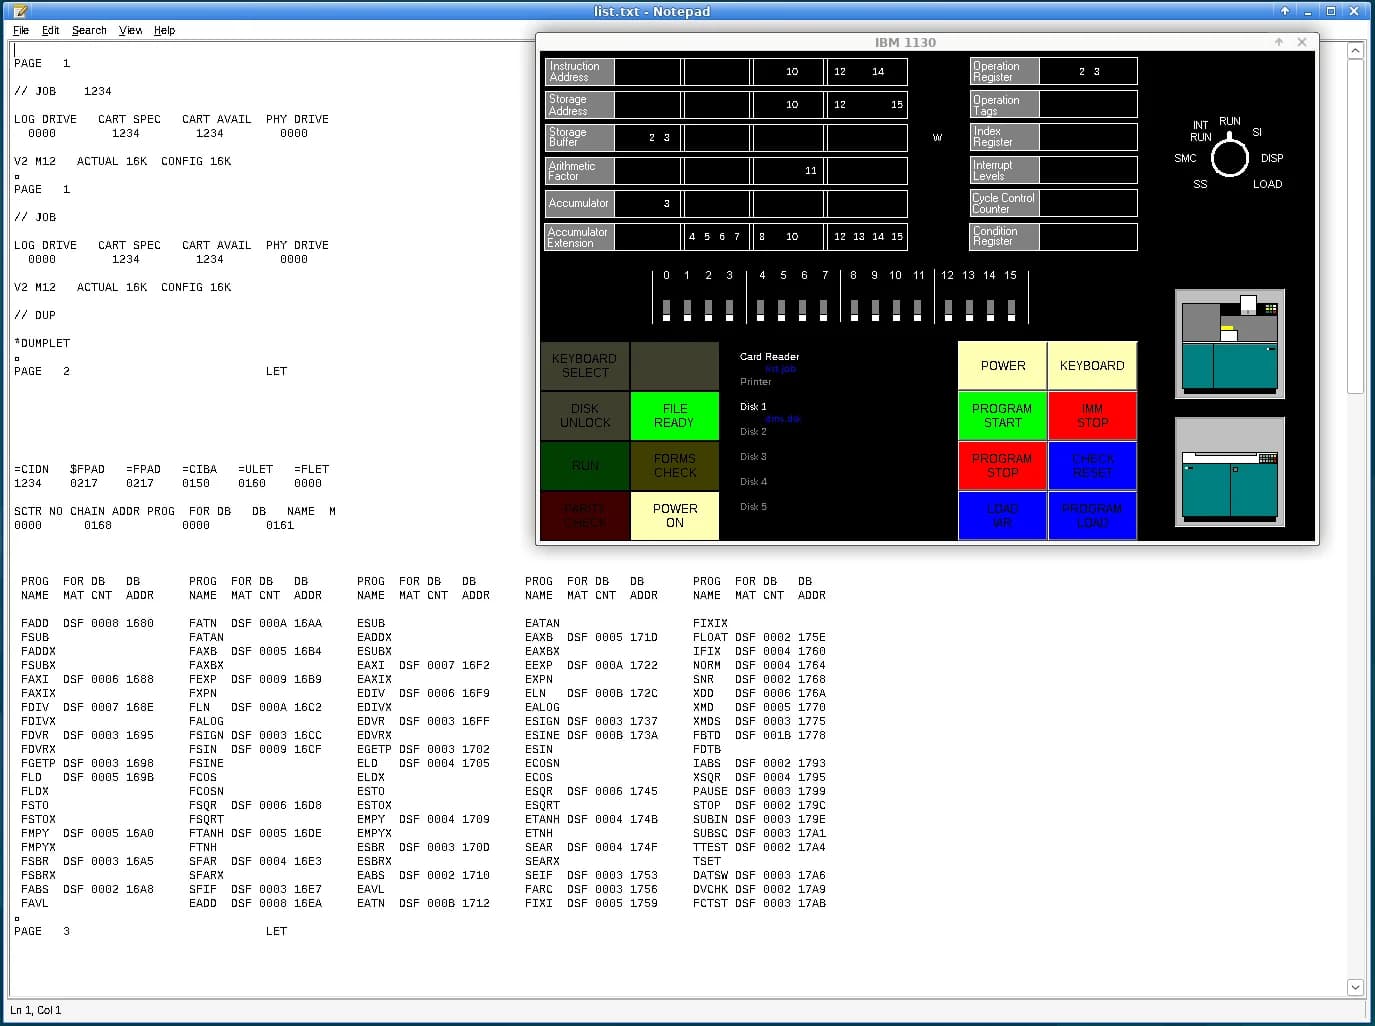Click the printer machine picture
The width and height of the screenshot is (1375, 1026).
click(x=1229, y=472)
